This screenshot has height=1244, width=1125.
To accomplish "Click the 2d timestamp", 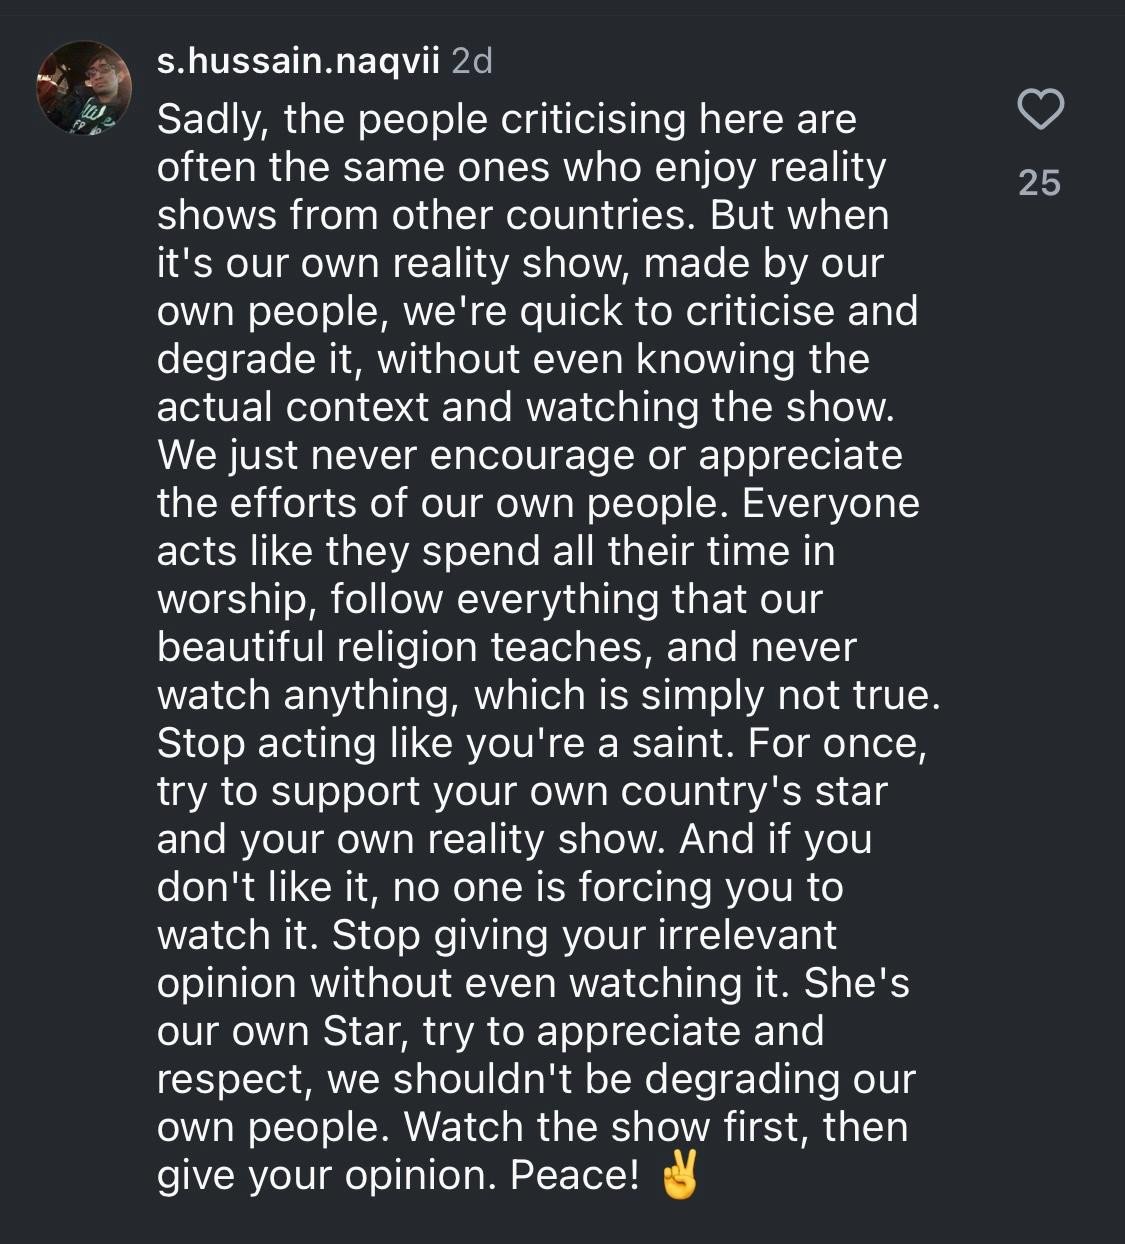I will tap(472, 62).
